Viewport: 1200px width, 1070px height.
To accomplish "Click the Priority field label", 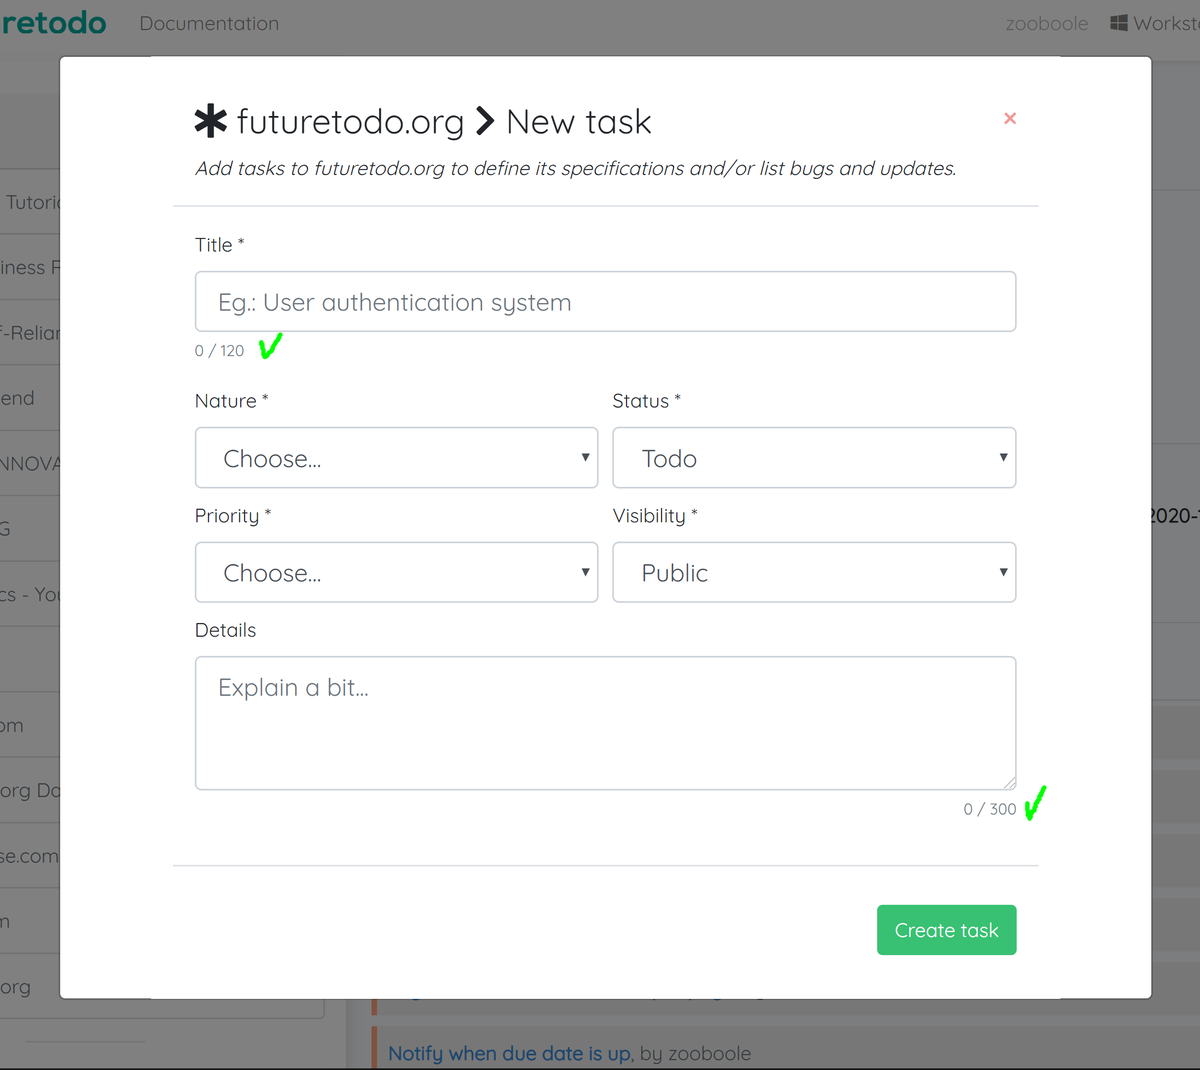I will (233, 516).
